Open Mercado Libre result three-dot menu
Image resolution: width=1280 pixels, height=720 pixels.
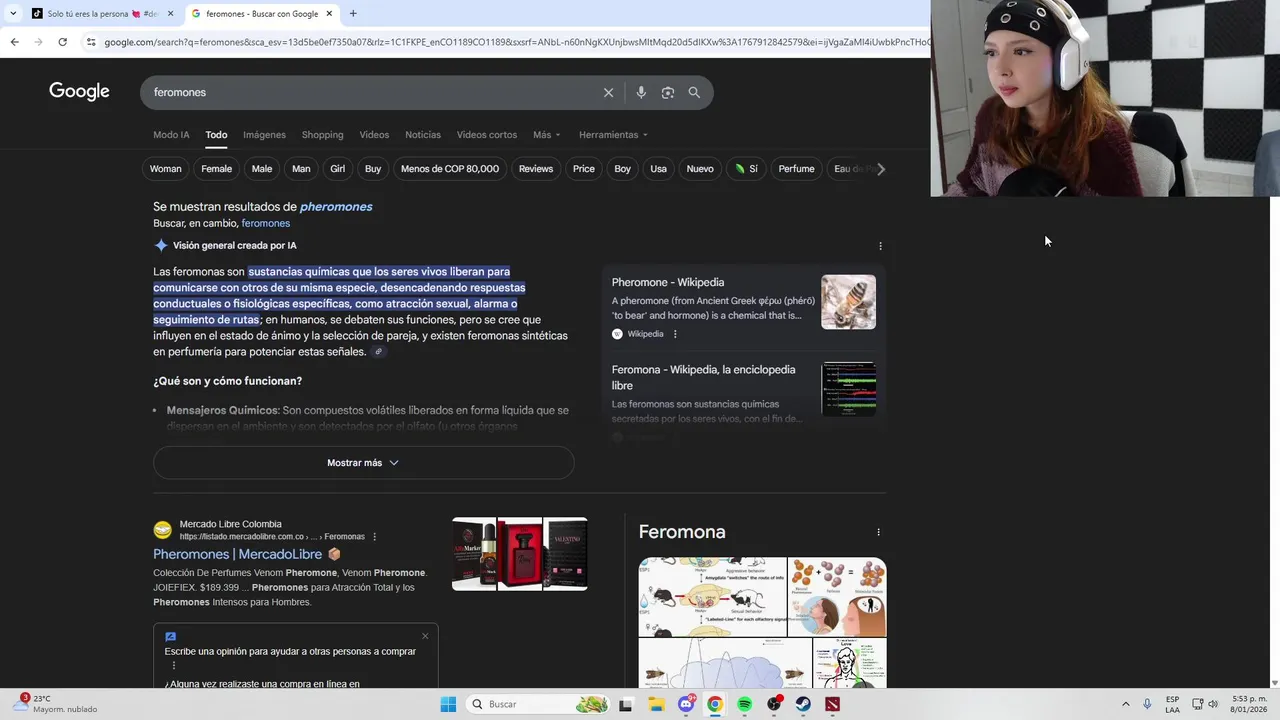[x=375, y=537]
